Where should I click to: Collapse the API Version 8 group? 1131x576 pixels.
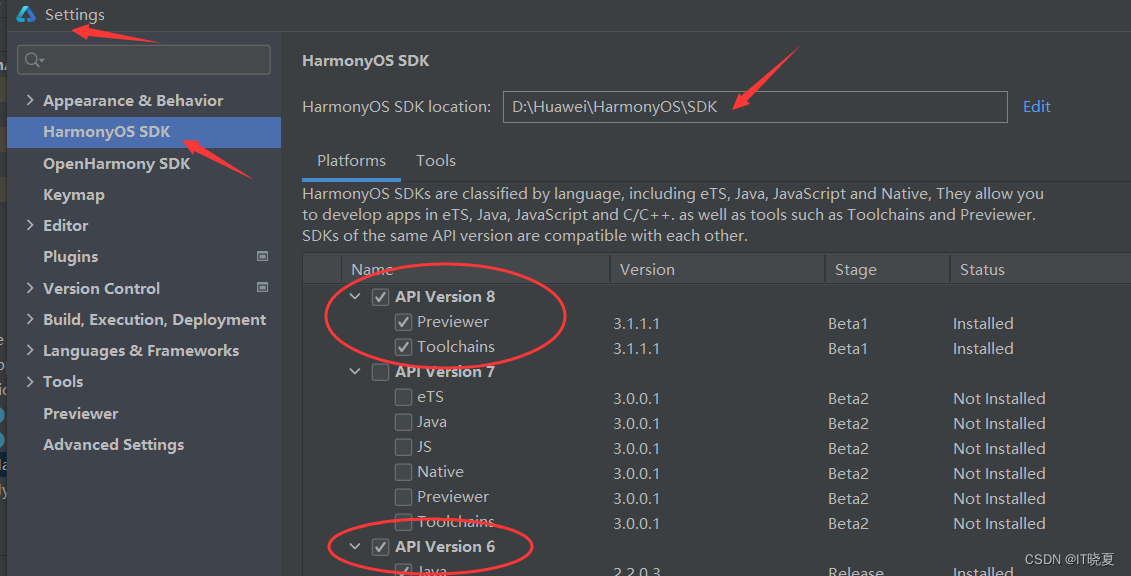click(x=355, y=297)
